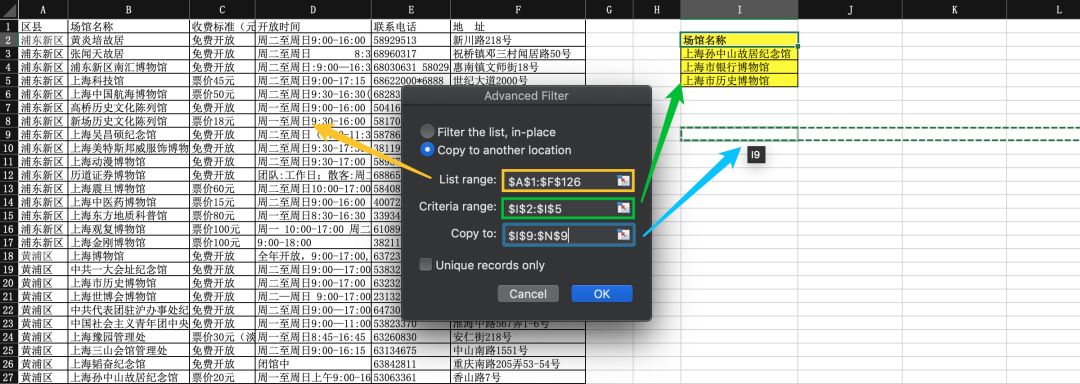Click the 票价18元 cell
Viewport: 1080px width, 384px height.
point(222,120)
